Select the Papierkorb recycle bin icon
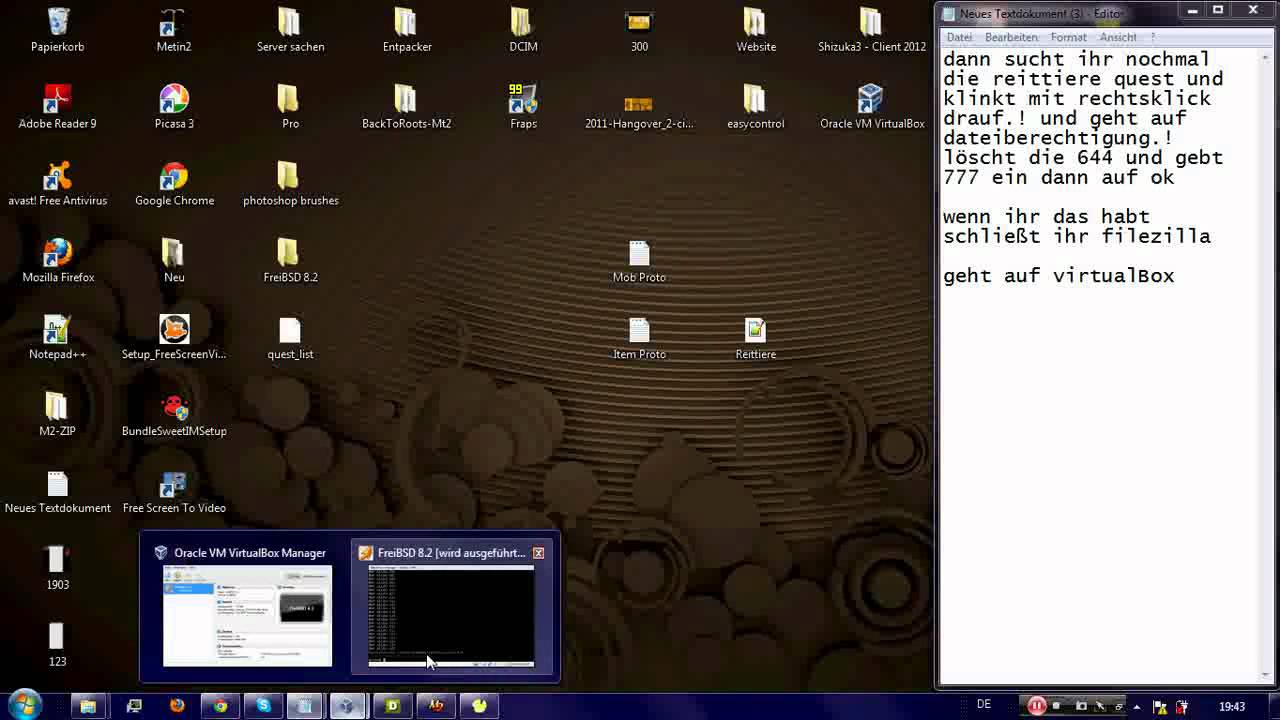Viewport: 1280px width, 720px height. point(58,29)
